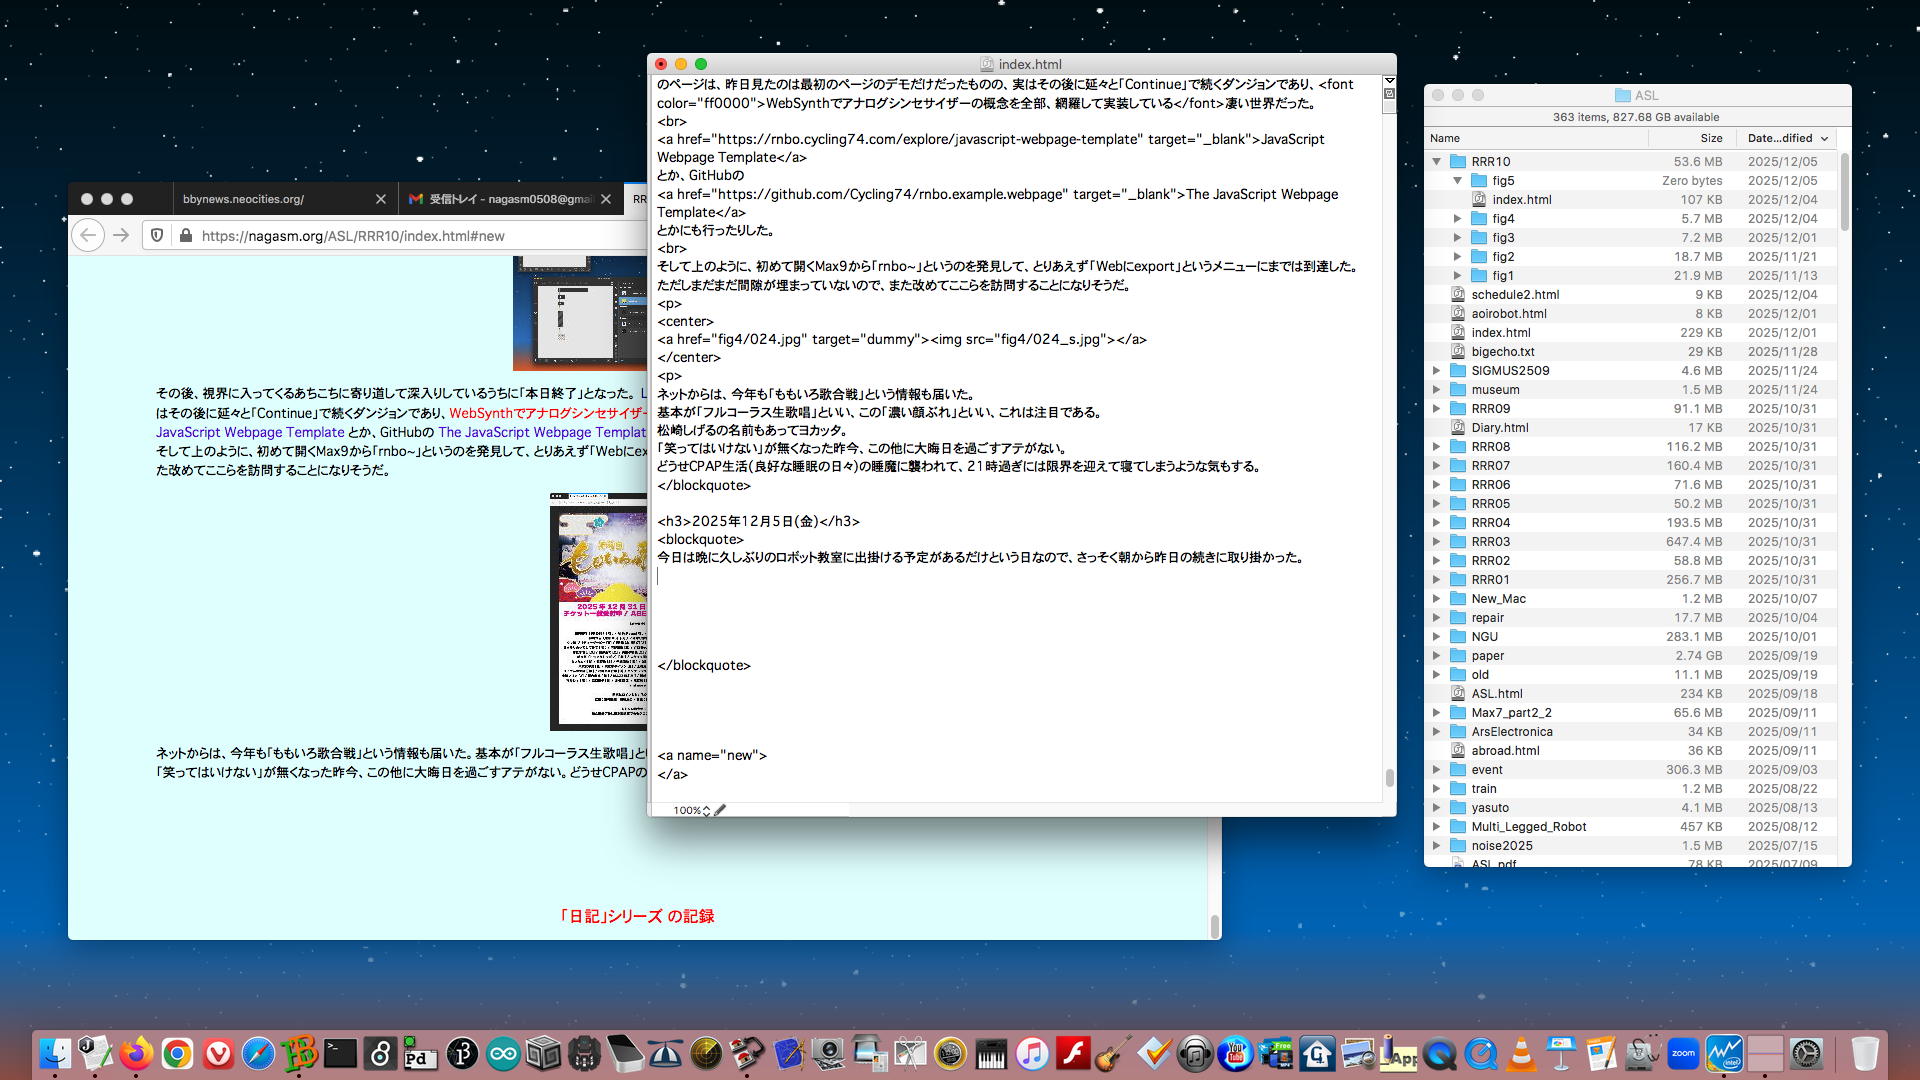The height and width of the screenshot is (1080, 1920).
Task: Expand the SIGMUS2509 folder
Action: (1437, 370)
